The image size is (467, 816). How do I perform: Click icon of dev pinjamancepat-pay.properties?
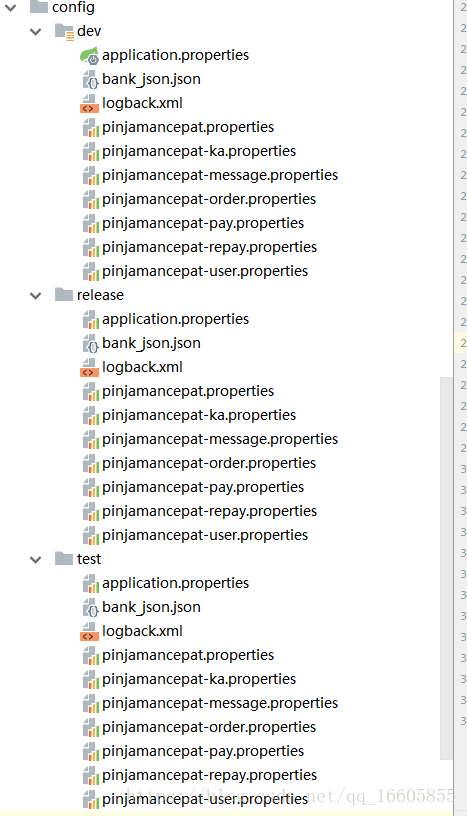[91, 223]
